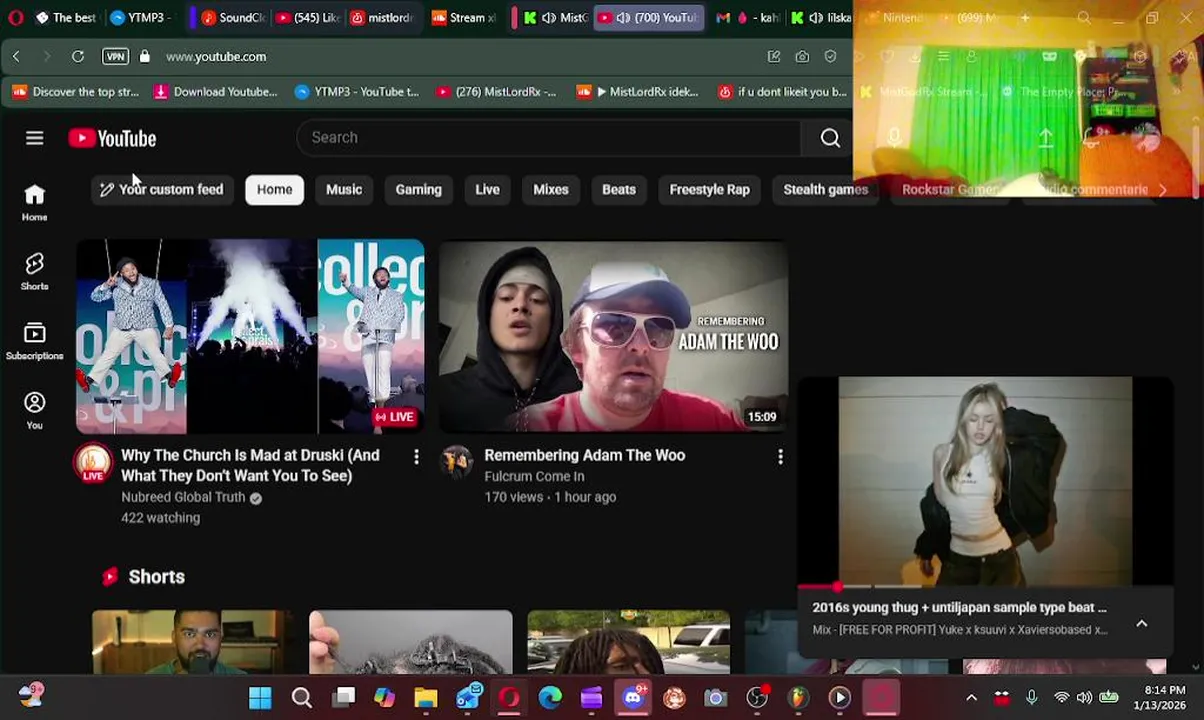Switch to 'The best' browser tab

66,17
